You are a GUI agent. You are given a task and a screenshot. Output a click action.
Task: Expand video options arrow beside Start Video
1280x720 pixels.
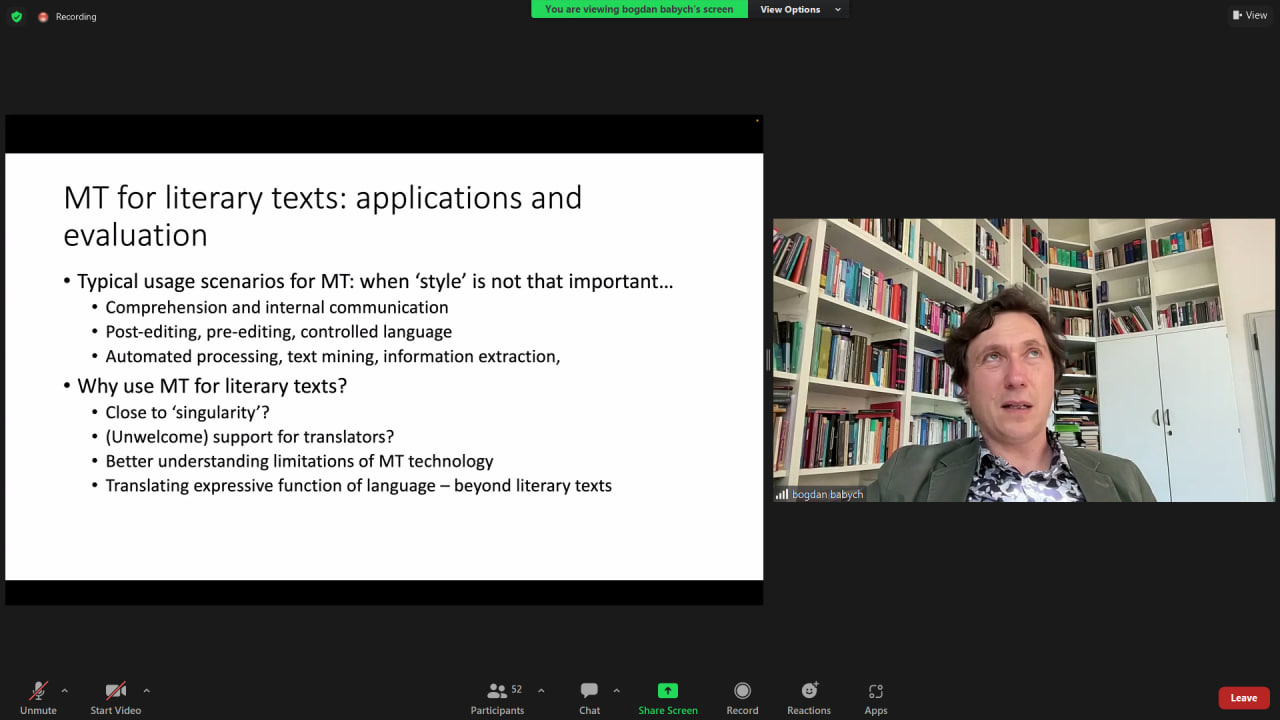[146, 690]
